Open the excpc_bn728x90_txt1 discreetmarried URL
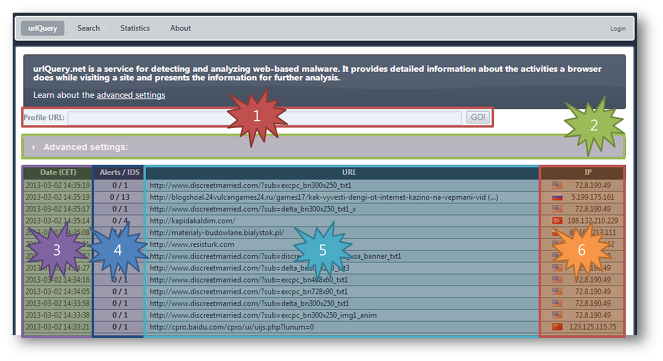This screenshot has height=361, width=663. pyautogui.click(x=248, y=291)
